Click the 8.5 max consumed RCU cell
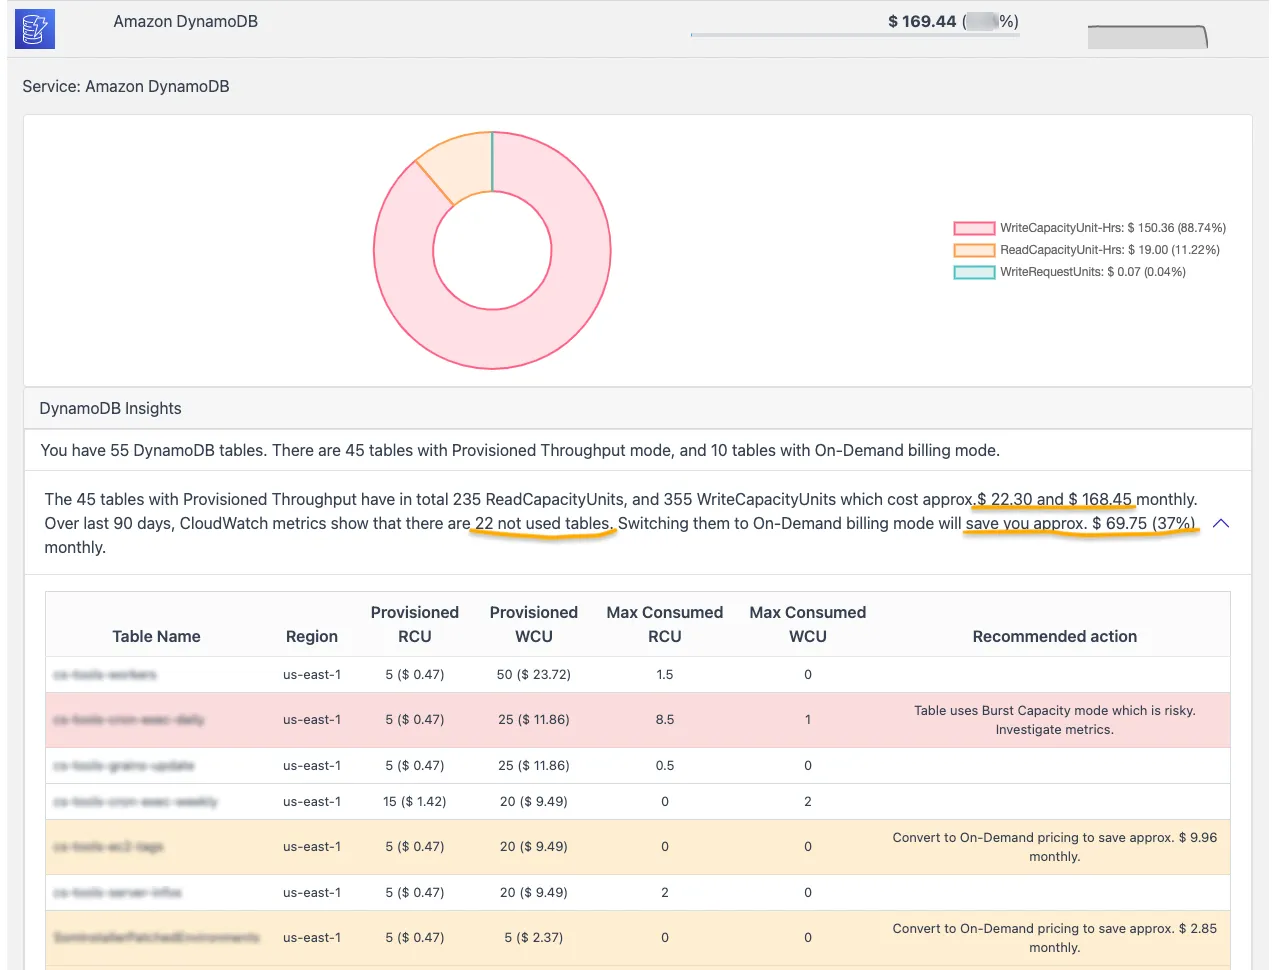This screenshot has width=1281, height=970. [x=665, y=720]
